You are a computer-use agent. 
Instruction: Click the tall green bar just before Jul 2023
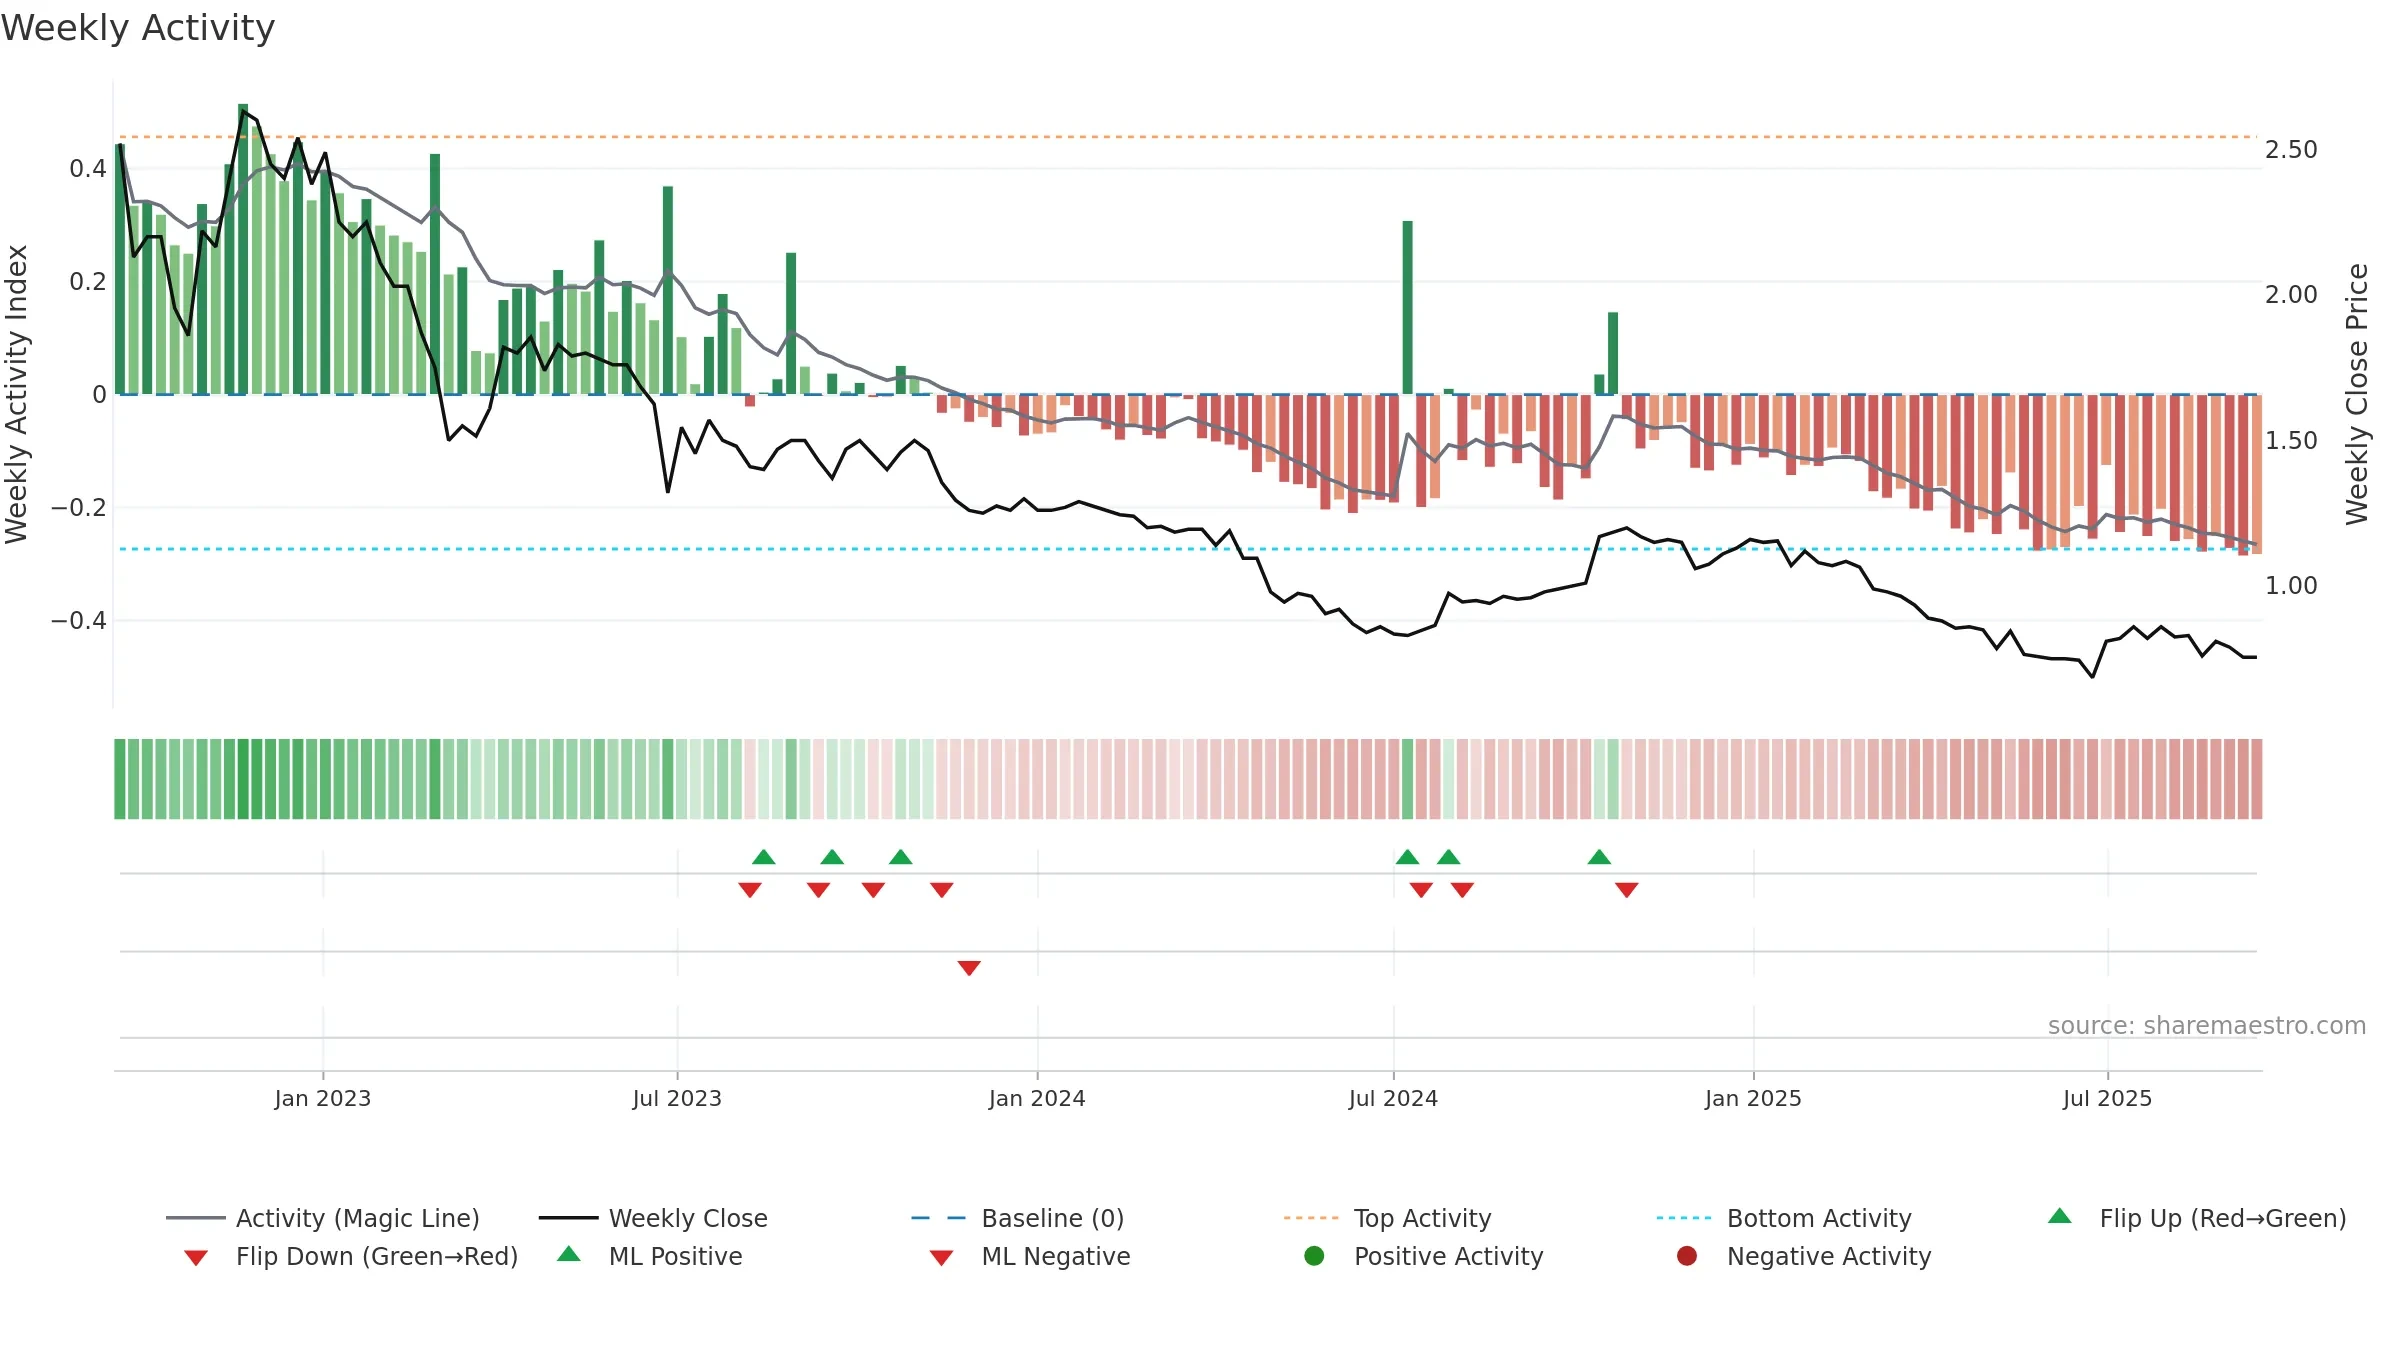coord(668,290)
